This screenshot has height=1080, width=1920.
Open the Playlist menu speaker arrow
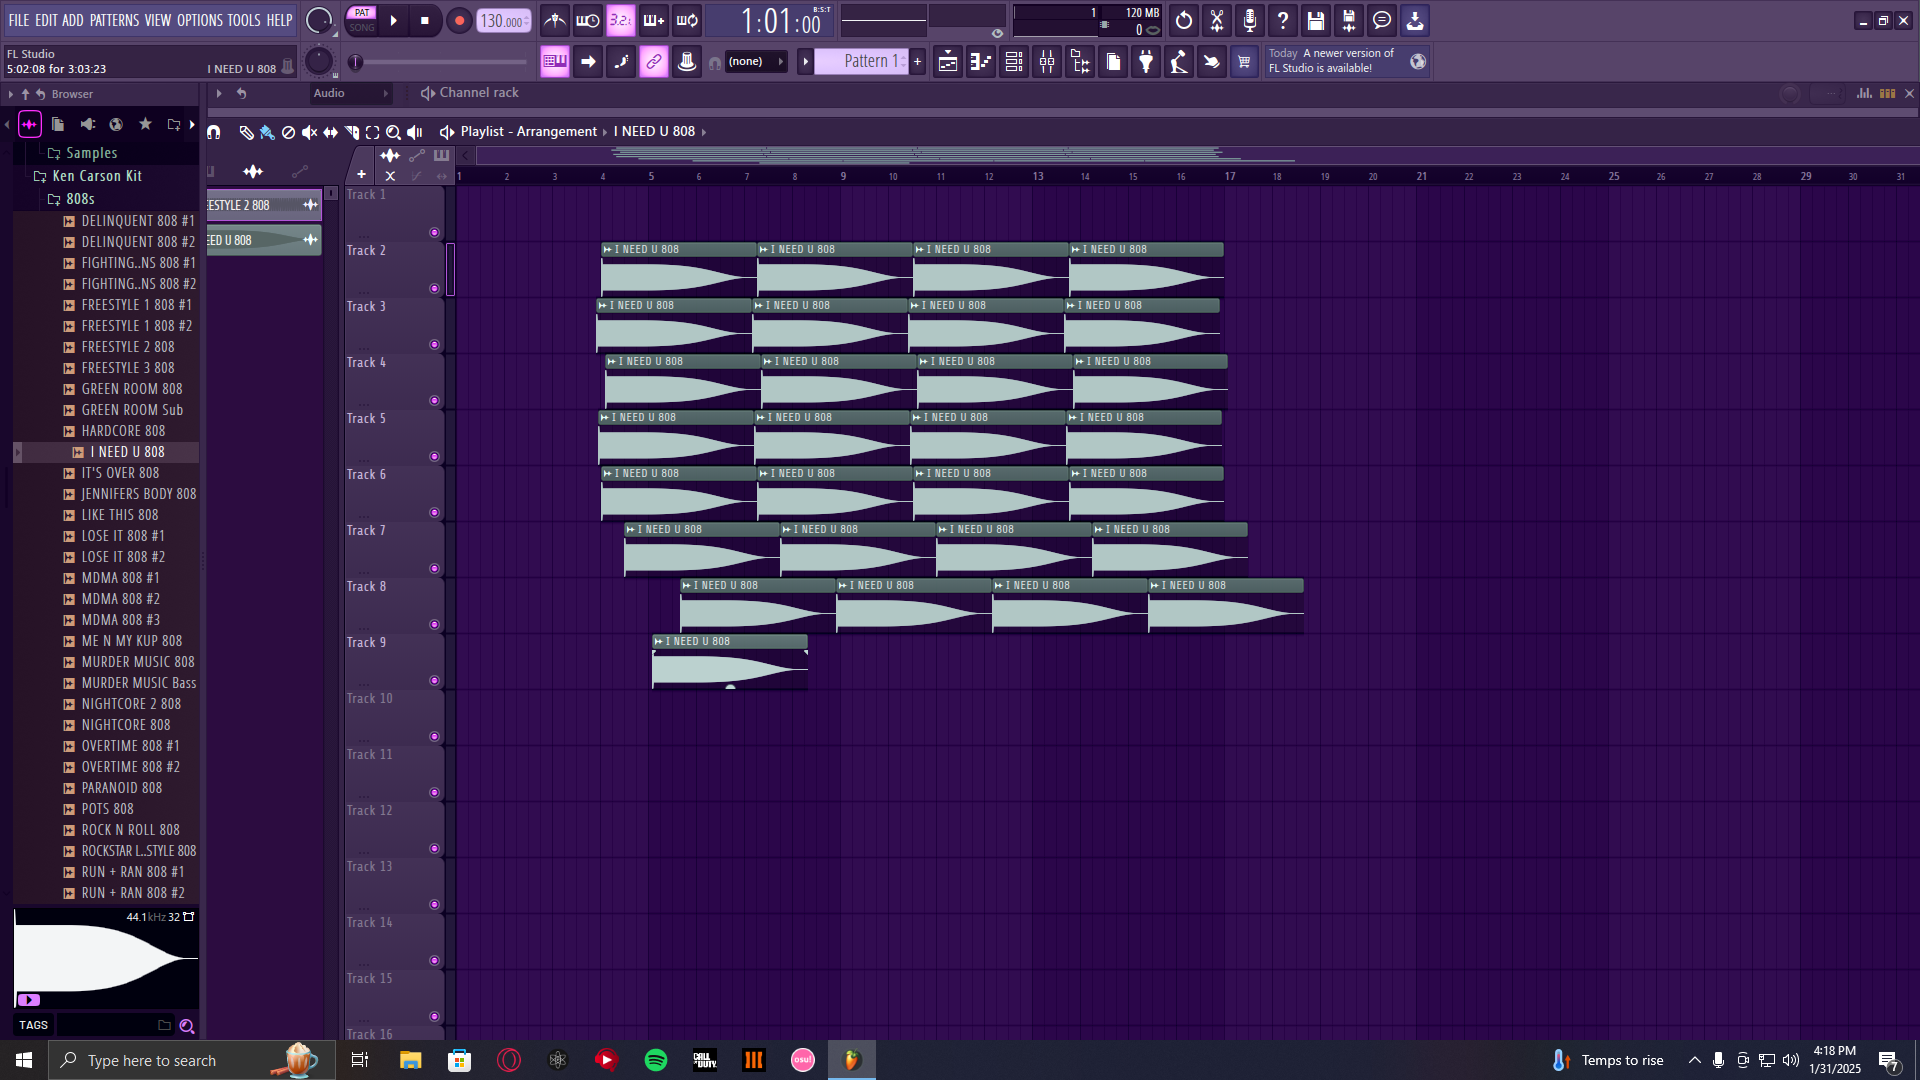(x=447, y=132)
